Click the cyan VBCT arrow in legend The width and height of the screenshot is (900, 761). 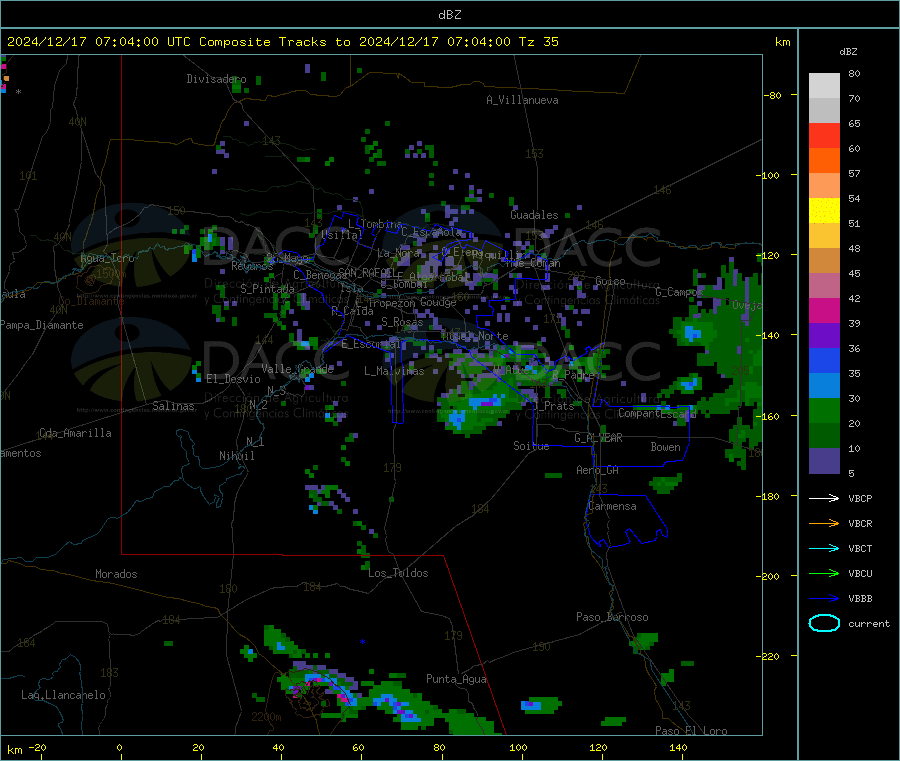(x=824, y=549)
